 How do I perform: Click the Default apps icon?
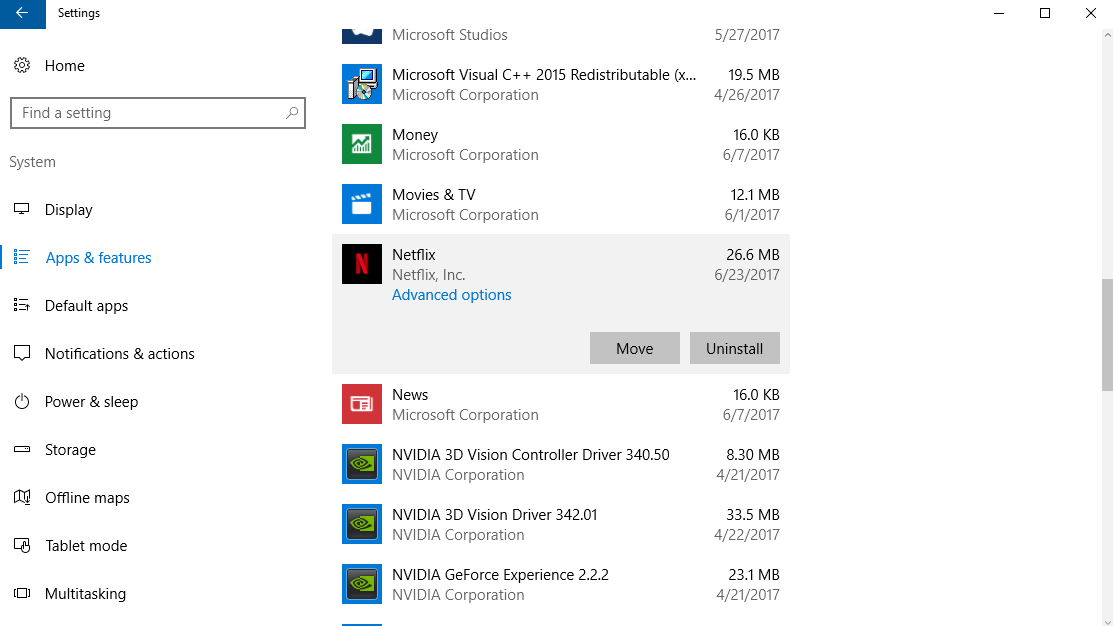pyautogui.click(x=22, y=305)
